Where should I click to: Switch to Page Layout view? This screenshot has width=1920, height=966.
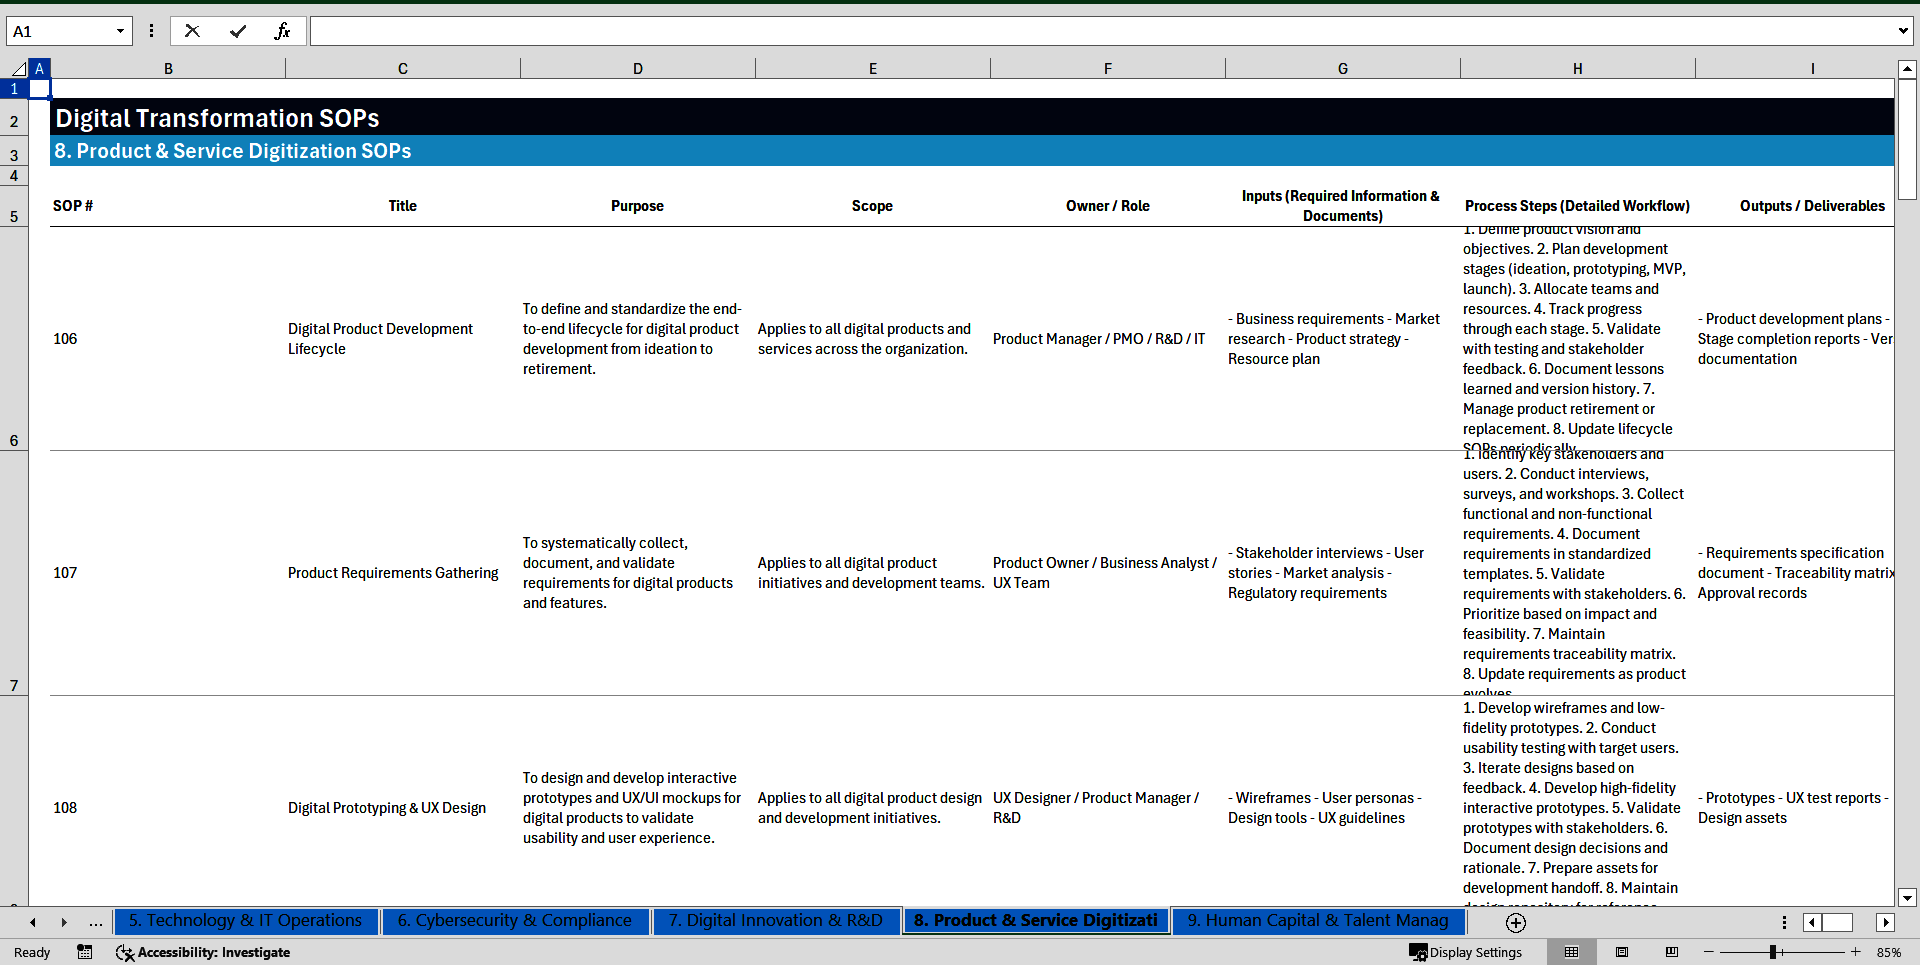(1622, 952)
